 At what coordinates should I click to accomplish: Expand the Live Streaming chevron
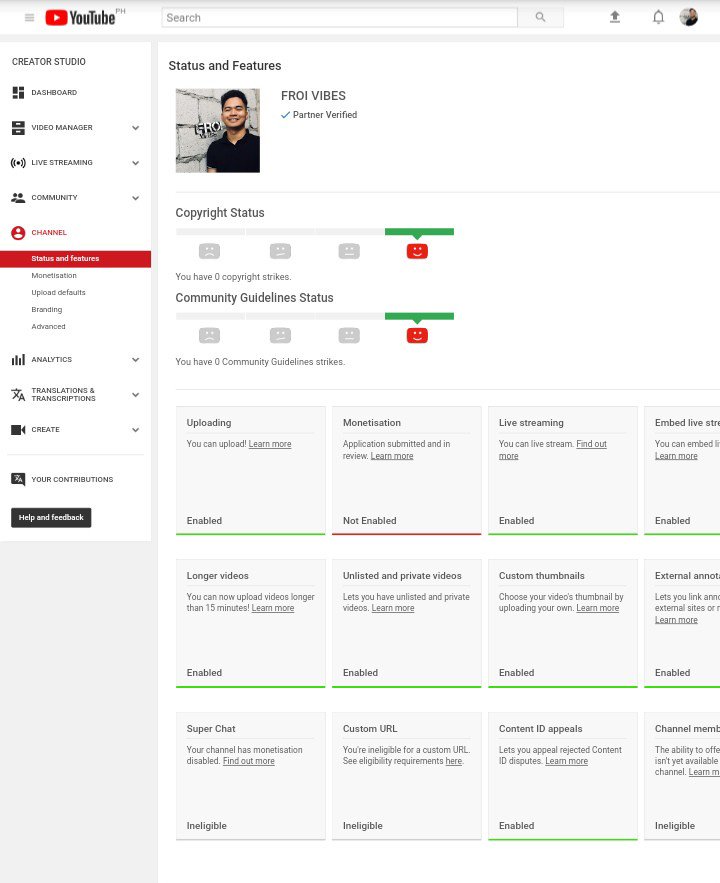pos(136,163)
